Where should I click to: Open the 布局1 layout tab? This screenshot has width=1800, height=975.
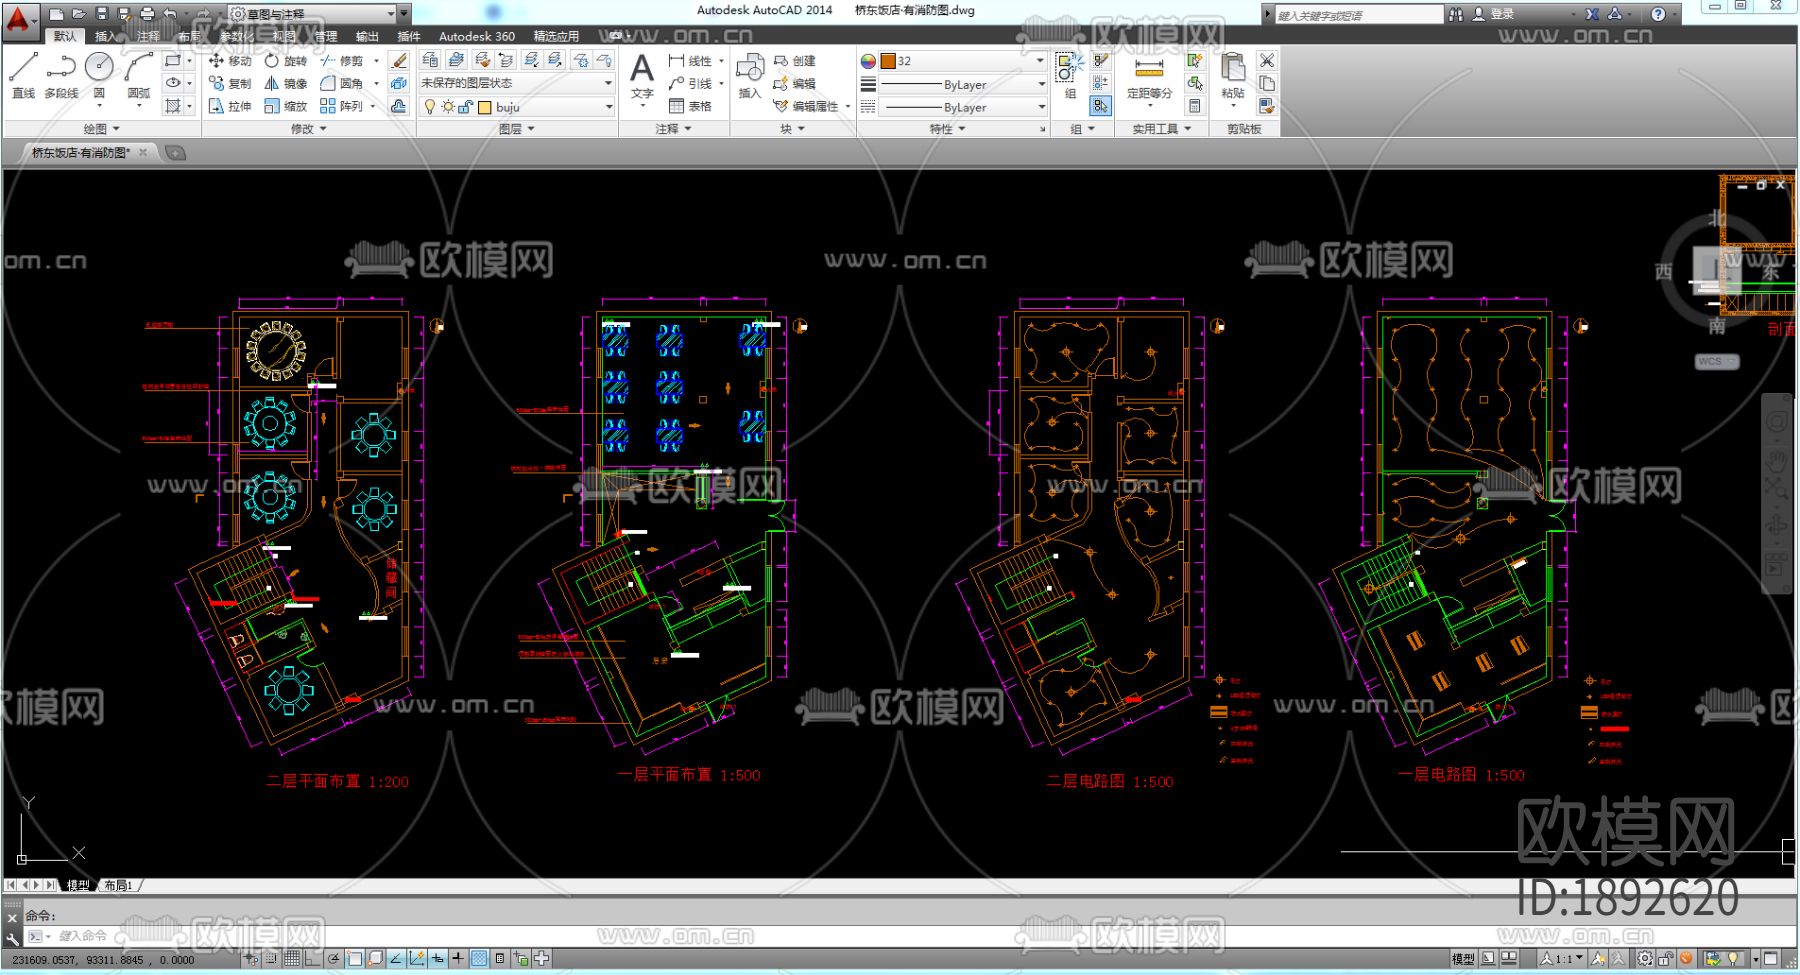point(119,885)
